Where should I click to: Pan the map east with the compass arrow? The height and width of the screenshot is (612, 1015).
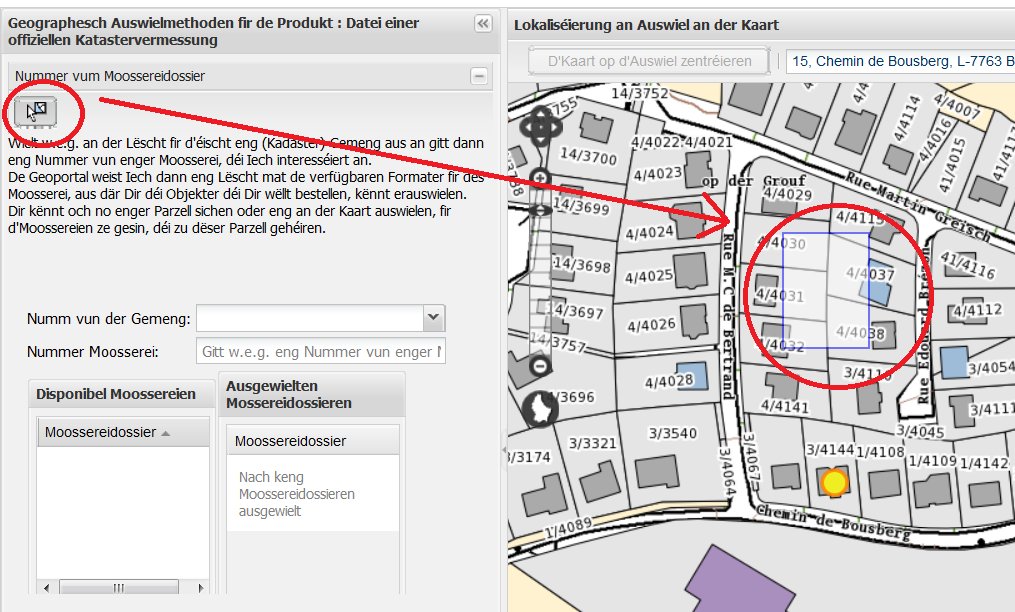553,127
